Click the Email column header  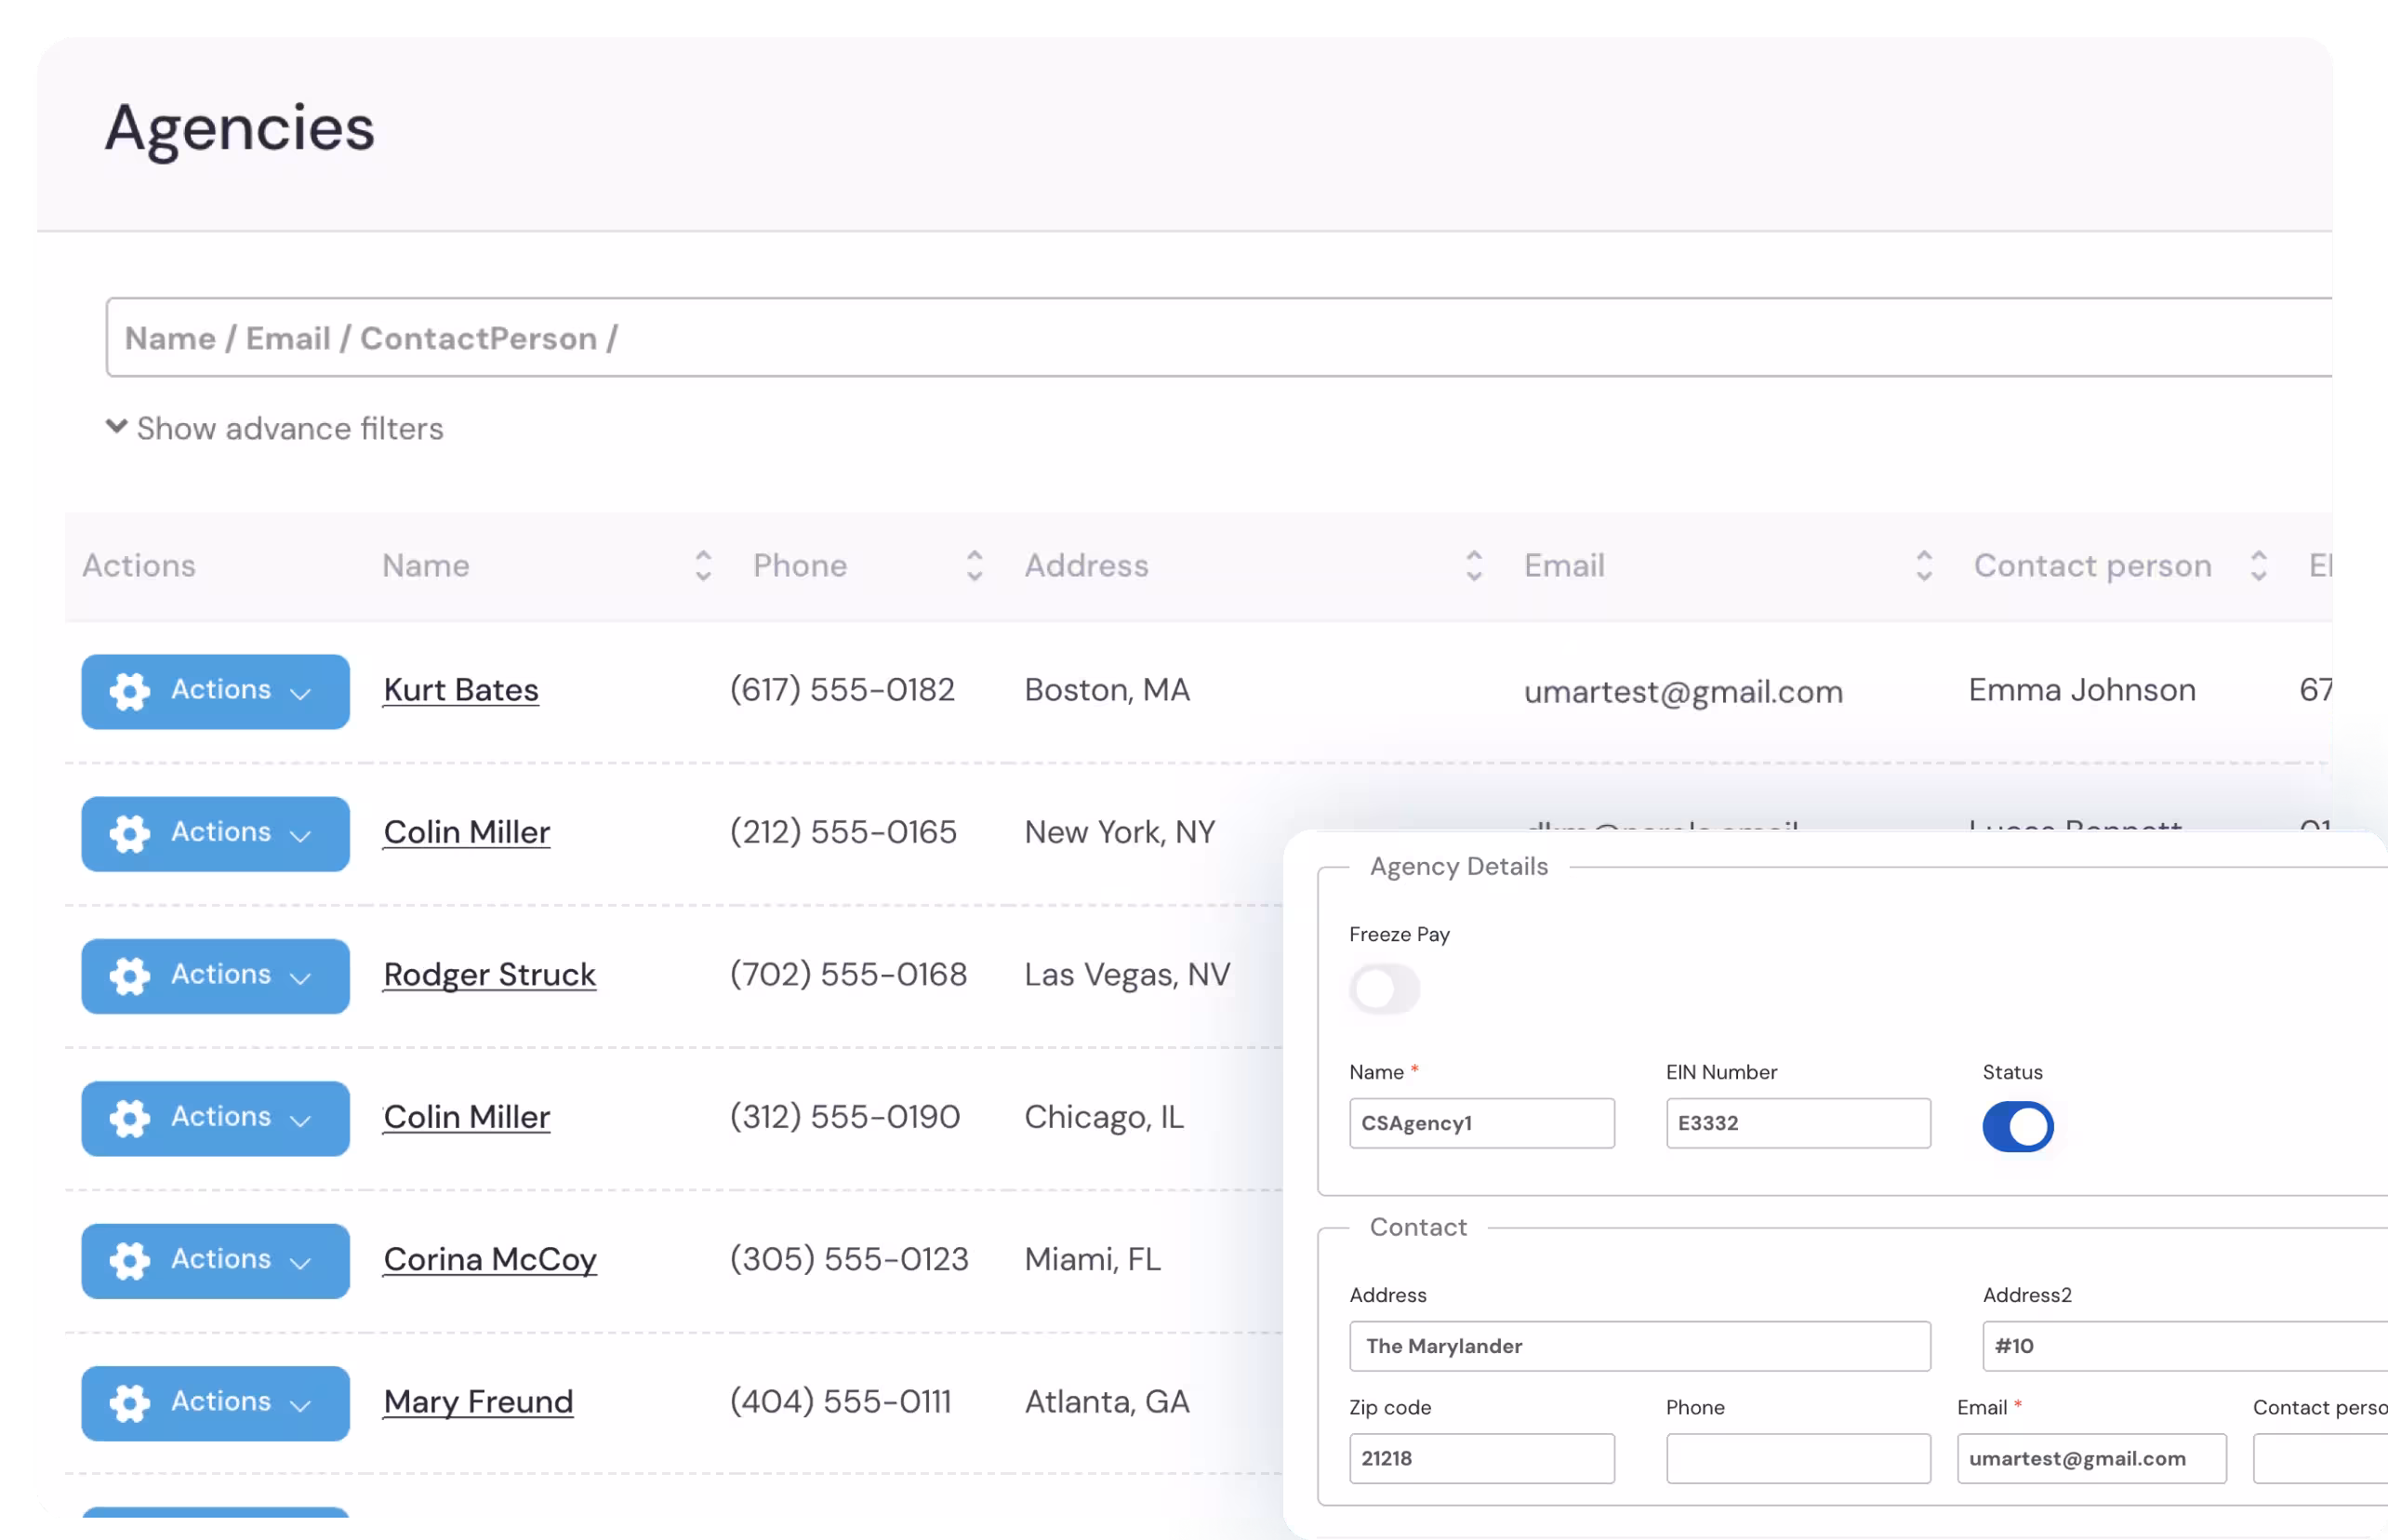pos(1564,565)
